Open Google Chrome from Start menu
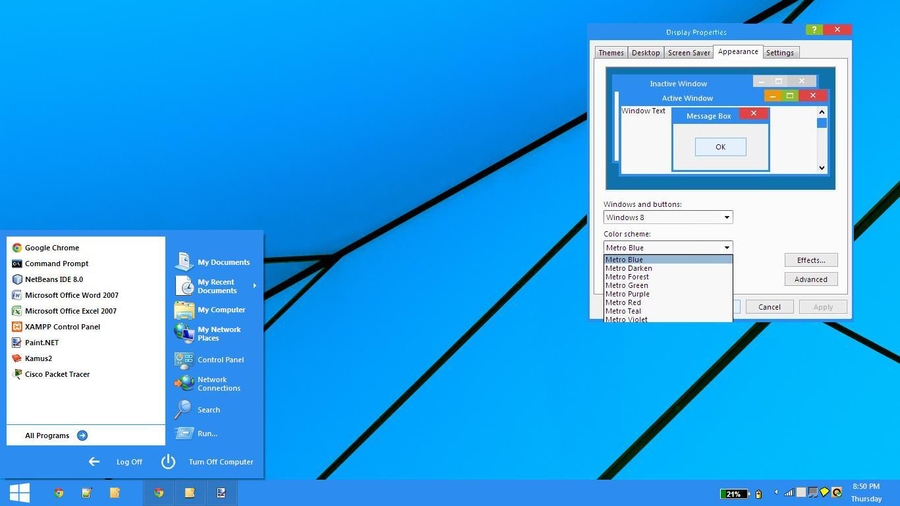 click(51, 248)
